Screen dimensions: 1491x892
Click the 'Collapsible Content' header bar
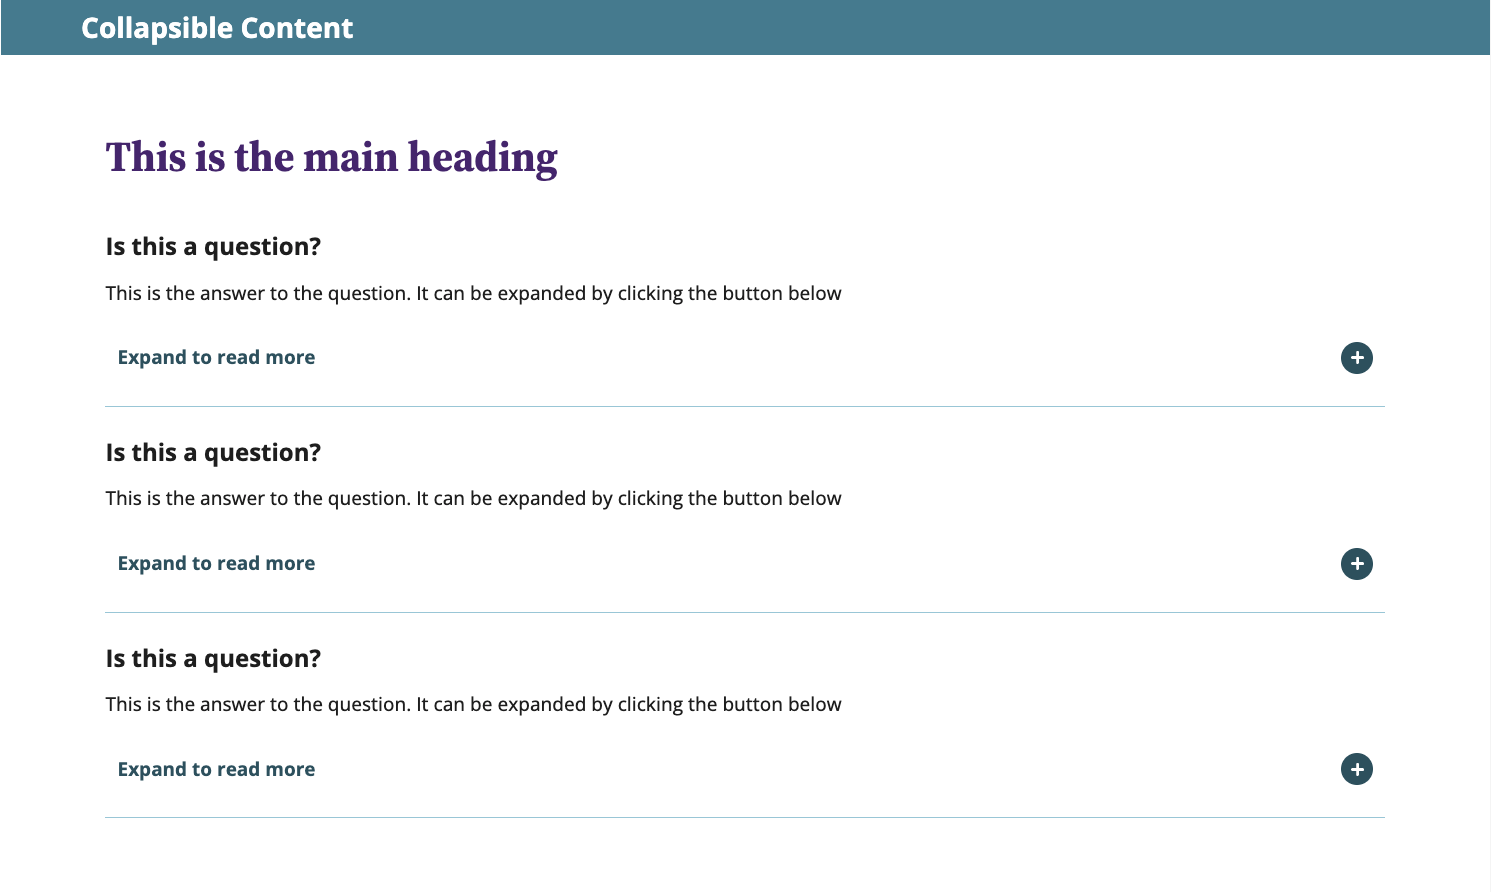pos(217,27)
